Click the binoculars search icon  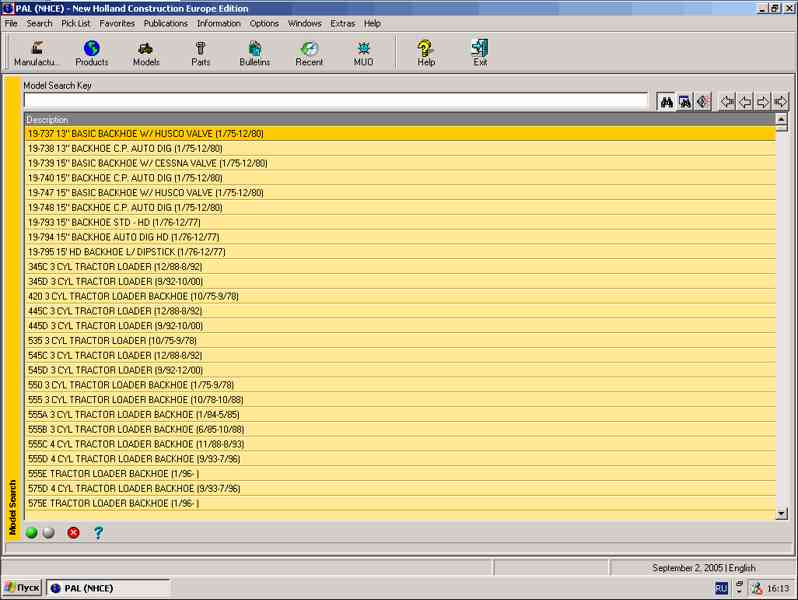tap(666, 102)
